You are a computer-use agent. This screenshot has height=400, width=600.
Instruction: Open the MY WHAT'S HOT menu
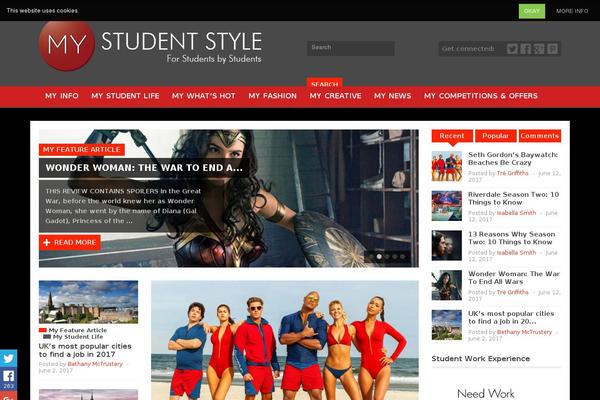pos(204,96)
